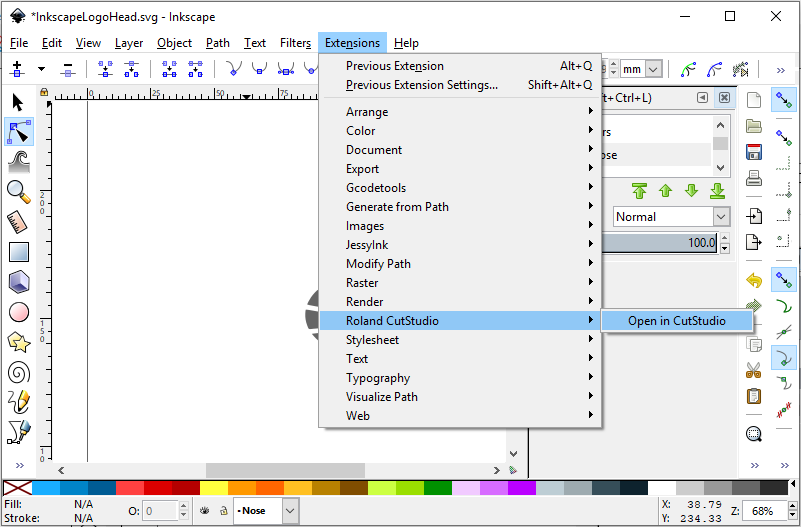This screenshot has height=527, width=801.
Task: Choose Previous Extension Settings entry
Action: [x=460, y=85]
